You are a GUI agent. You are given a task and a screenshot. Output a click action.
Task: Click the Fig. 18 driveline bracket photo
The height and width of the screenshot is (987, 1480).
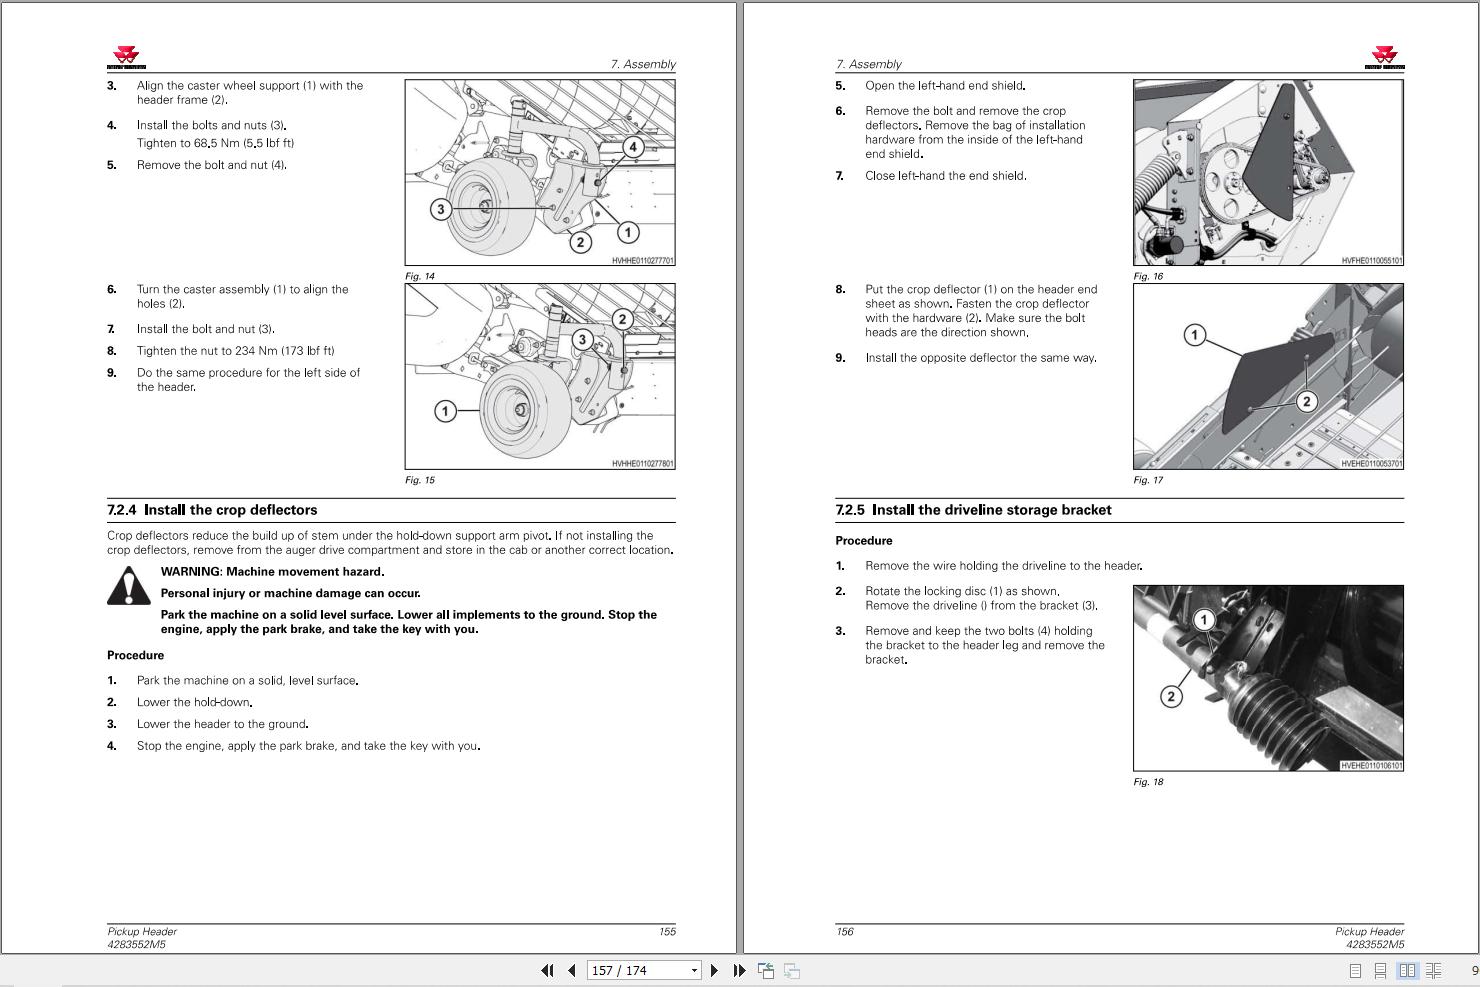tap(1268, 678)
